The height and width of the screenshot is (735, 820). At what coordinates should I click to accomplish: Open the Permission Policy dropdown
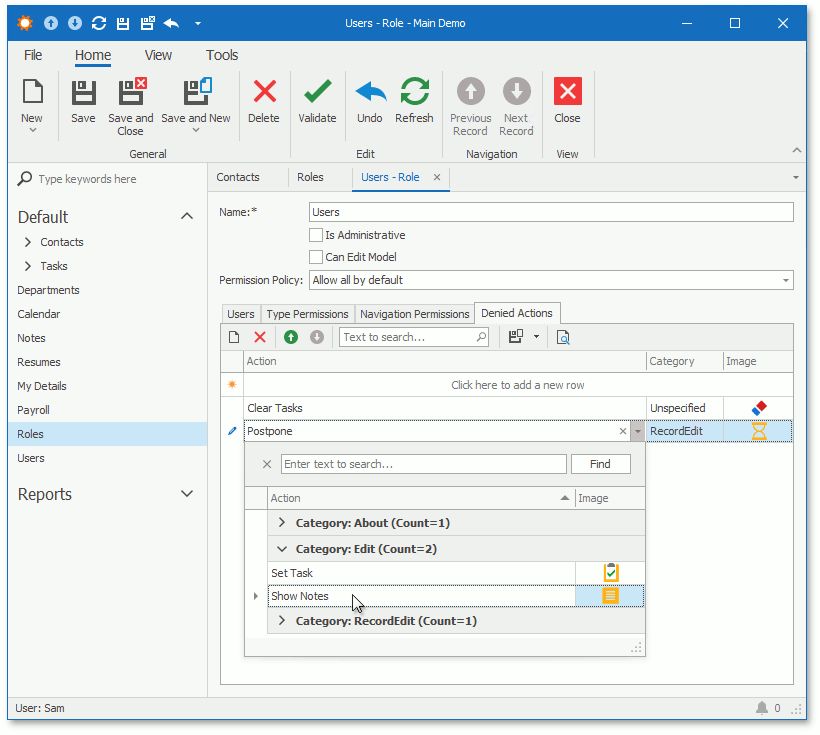[785, 281]
